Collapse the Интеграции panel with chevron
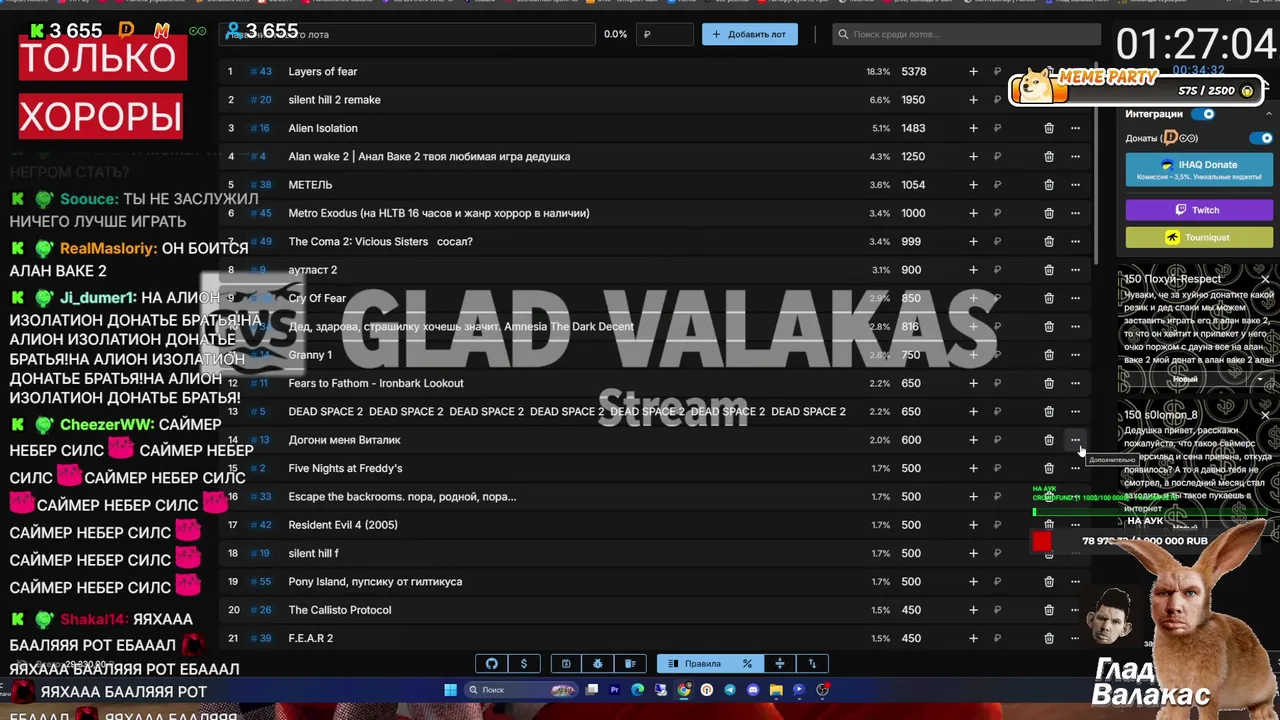1280x720 pixels. point(1268,114)
